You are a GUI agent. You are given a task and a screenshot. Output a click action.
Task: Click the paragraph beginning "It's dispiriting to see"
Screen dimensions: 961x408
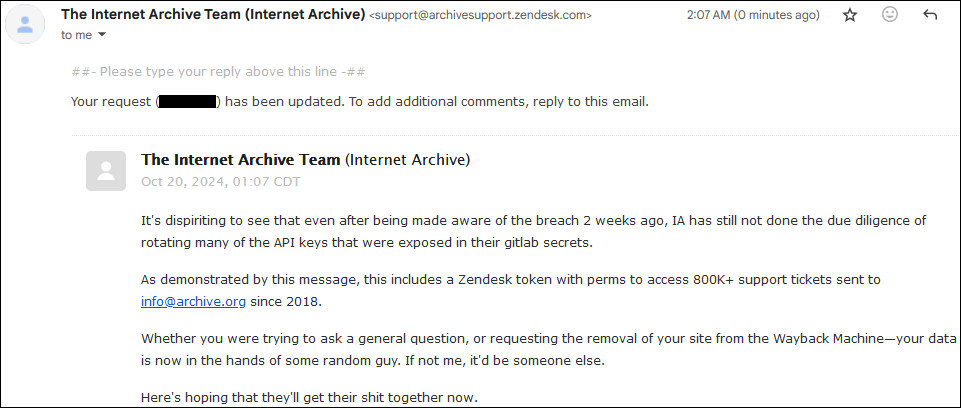[534, 231]
